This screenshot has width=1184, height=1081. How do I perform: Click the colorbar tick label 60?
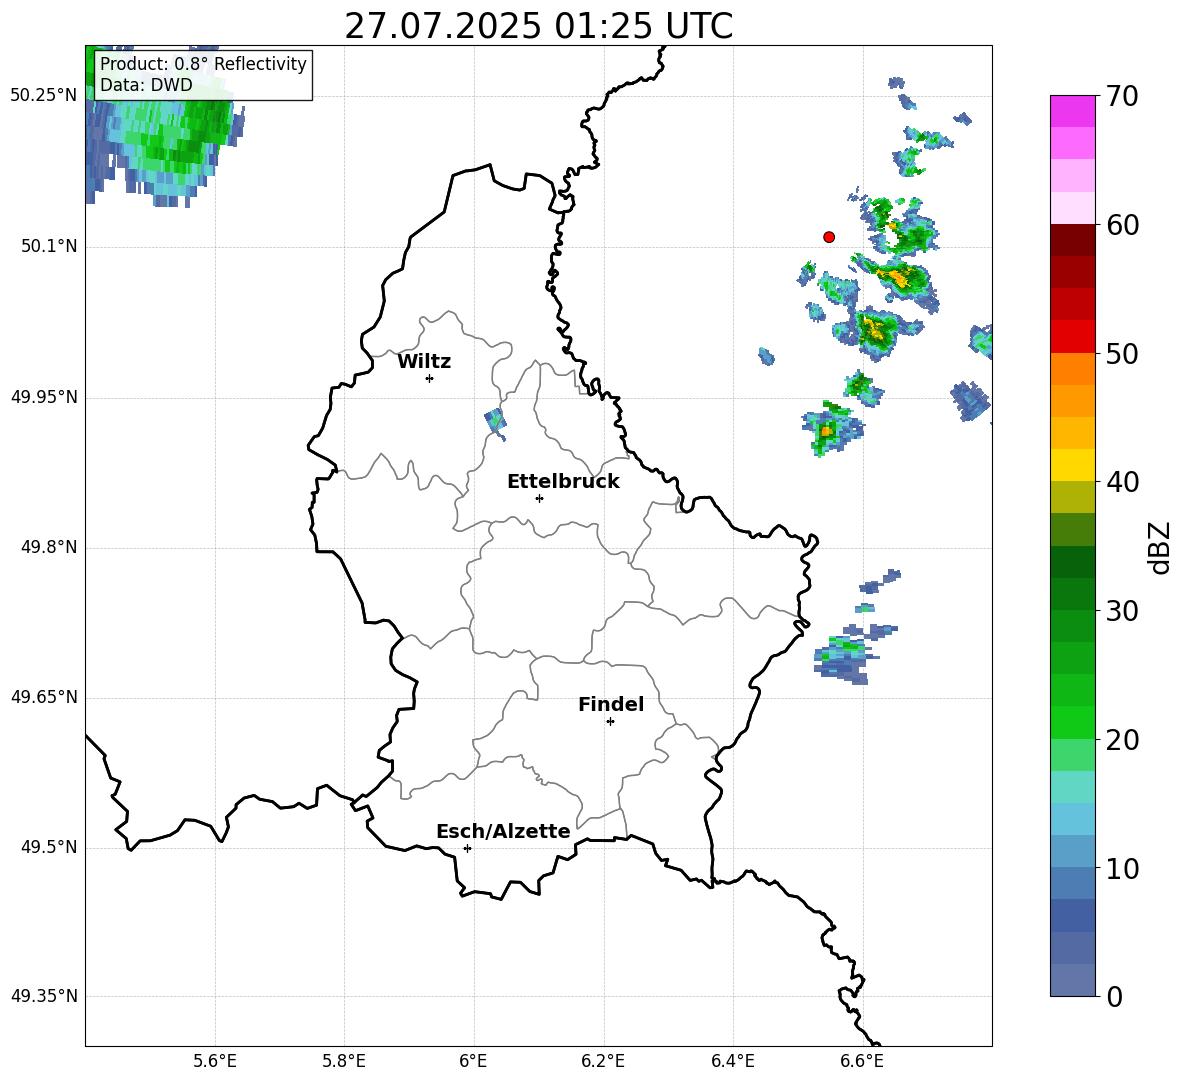point(1122,225)
